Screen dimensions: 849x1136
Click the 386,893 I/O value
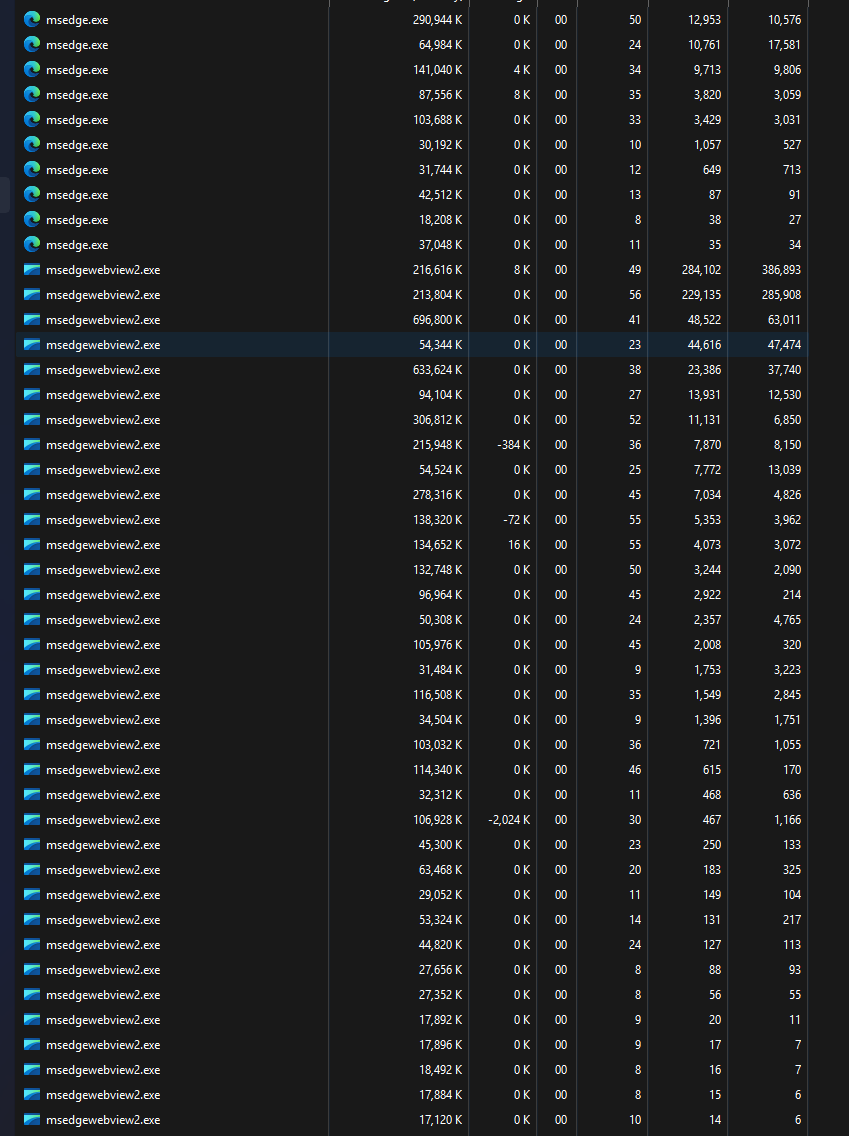pyautogui.click(x=782, y=270)
